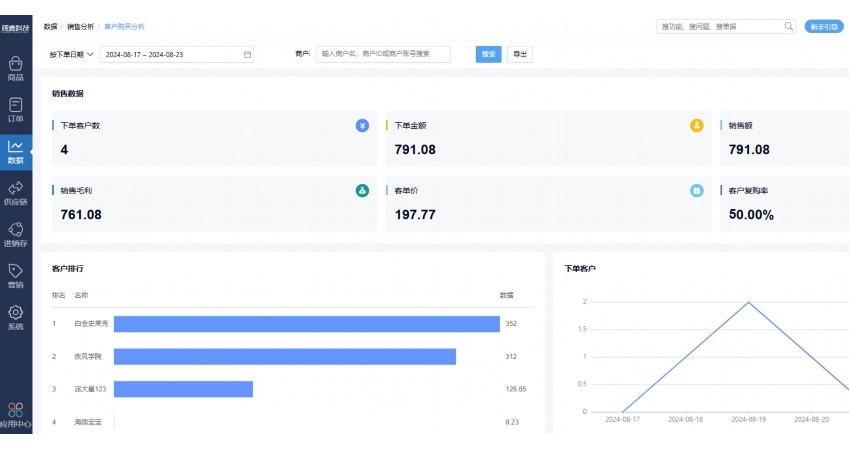Click the 导出 export button
This screenshot has width=849, height=449.
[x=519, y=54]
